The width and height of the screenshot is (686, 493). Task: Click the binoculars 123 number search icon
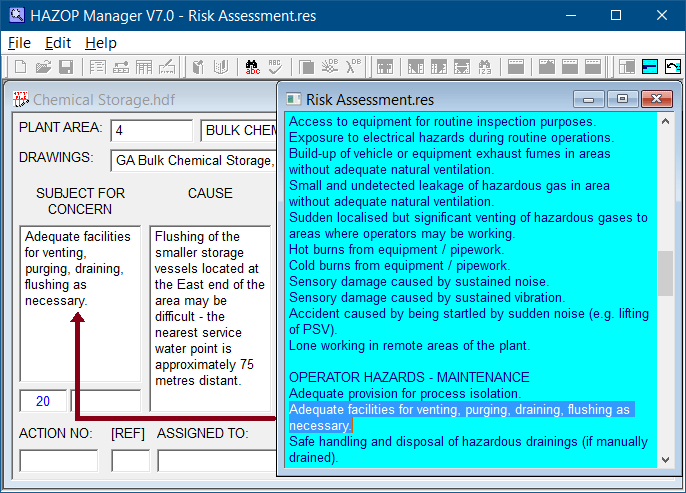pos(484,67)
